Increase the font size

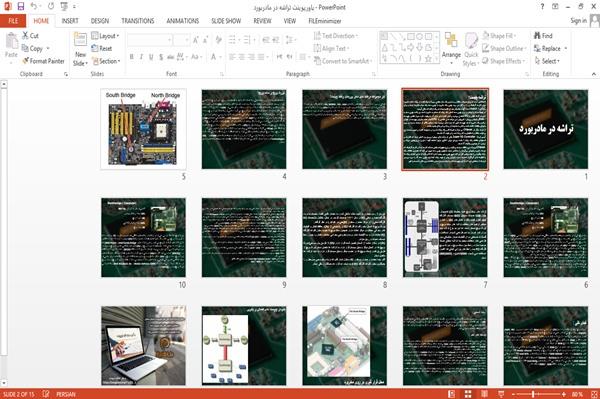pos(196,40)
